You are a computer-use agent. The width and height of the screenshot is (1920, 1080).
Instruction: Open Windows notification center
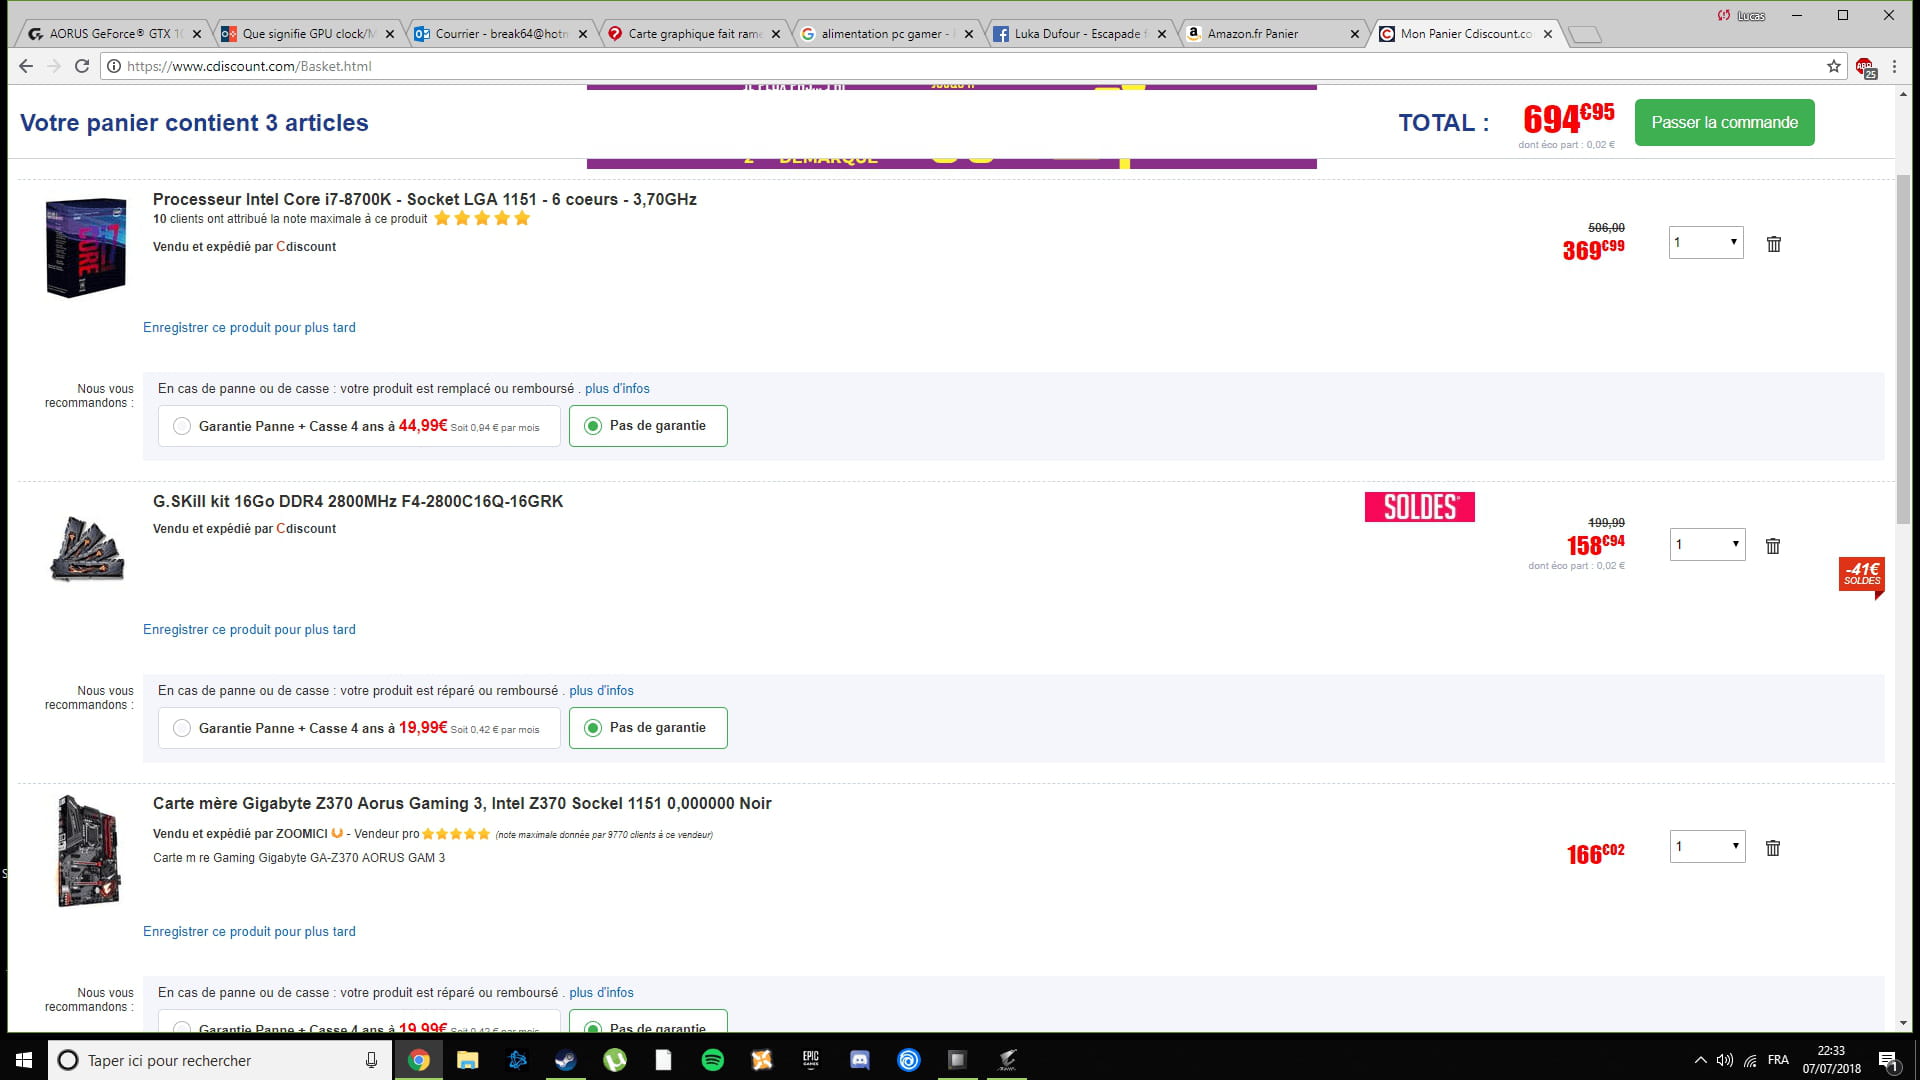point(1888,1061)
